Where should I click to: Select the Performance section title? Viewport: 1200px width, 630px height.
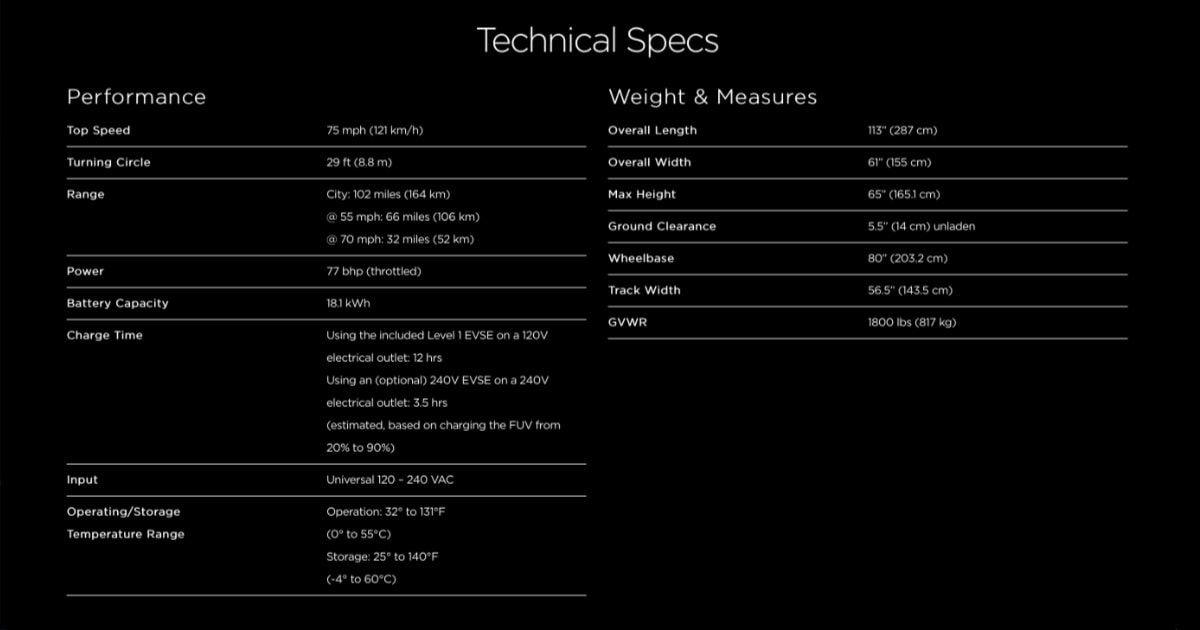coord(136,97)
